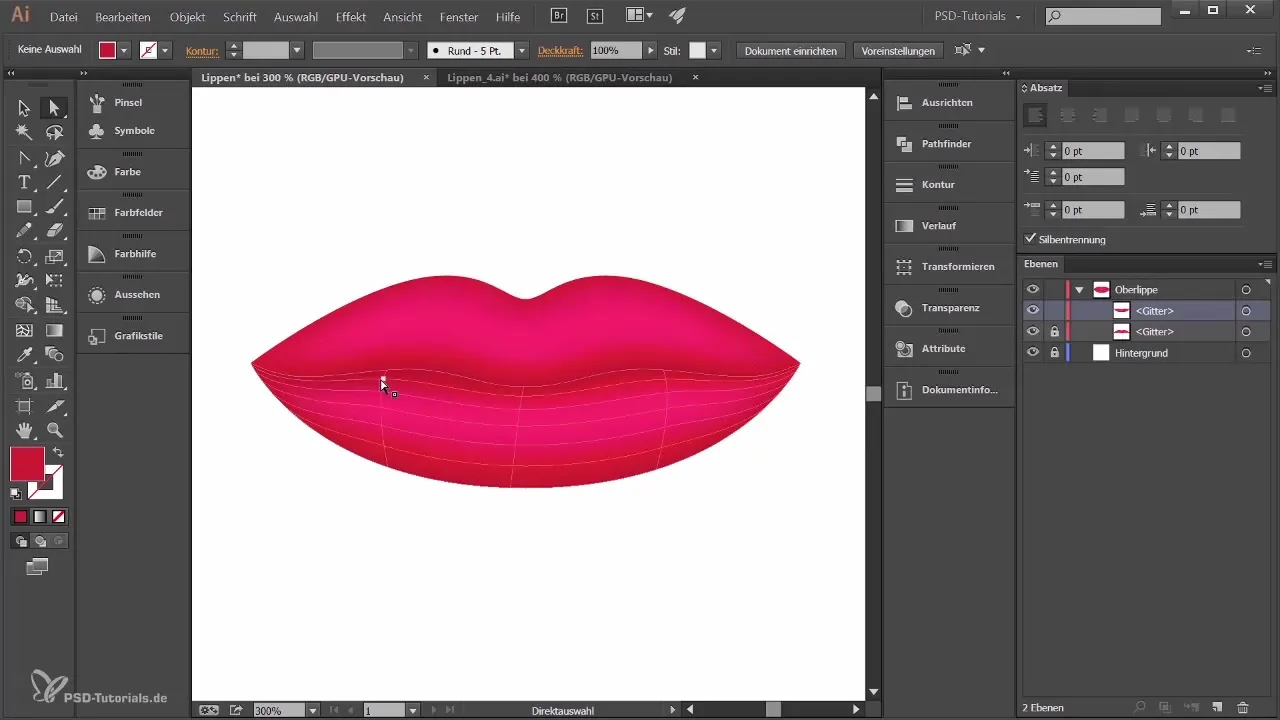Open Adobe Bridge via Br icon
The height and width of the screenshot is (720, 1280).
pyautogui.click(x=560, y=16)
